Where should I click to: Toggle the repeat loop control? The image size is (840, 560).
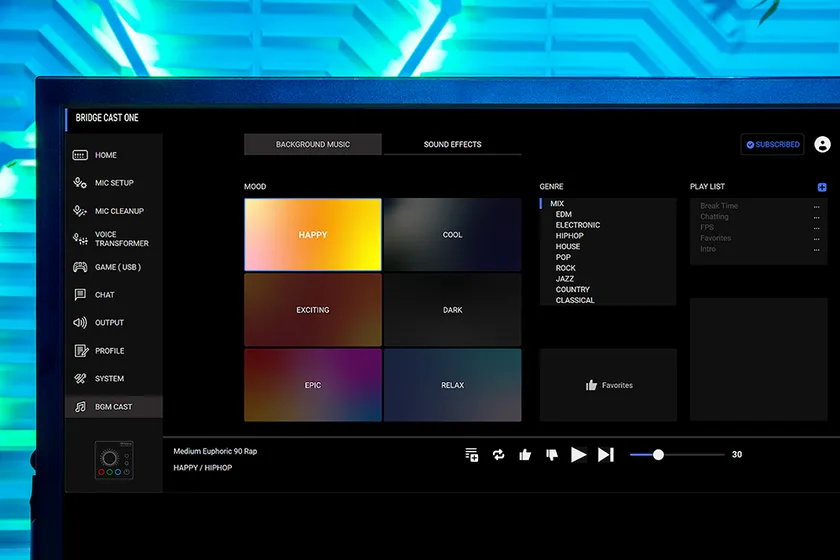498,455
